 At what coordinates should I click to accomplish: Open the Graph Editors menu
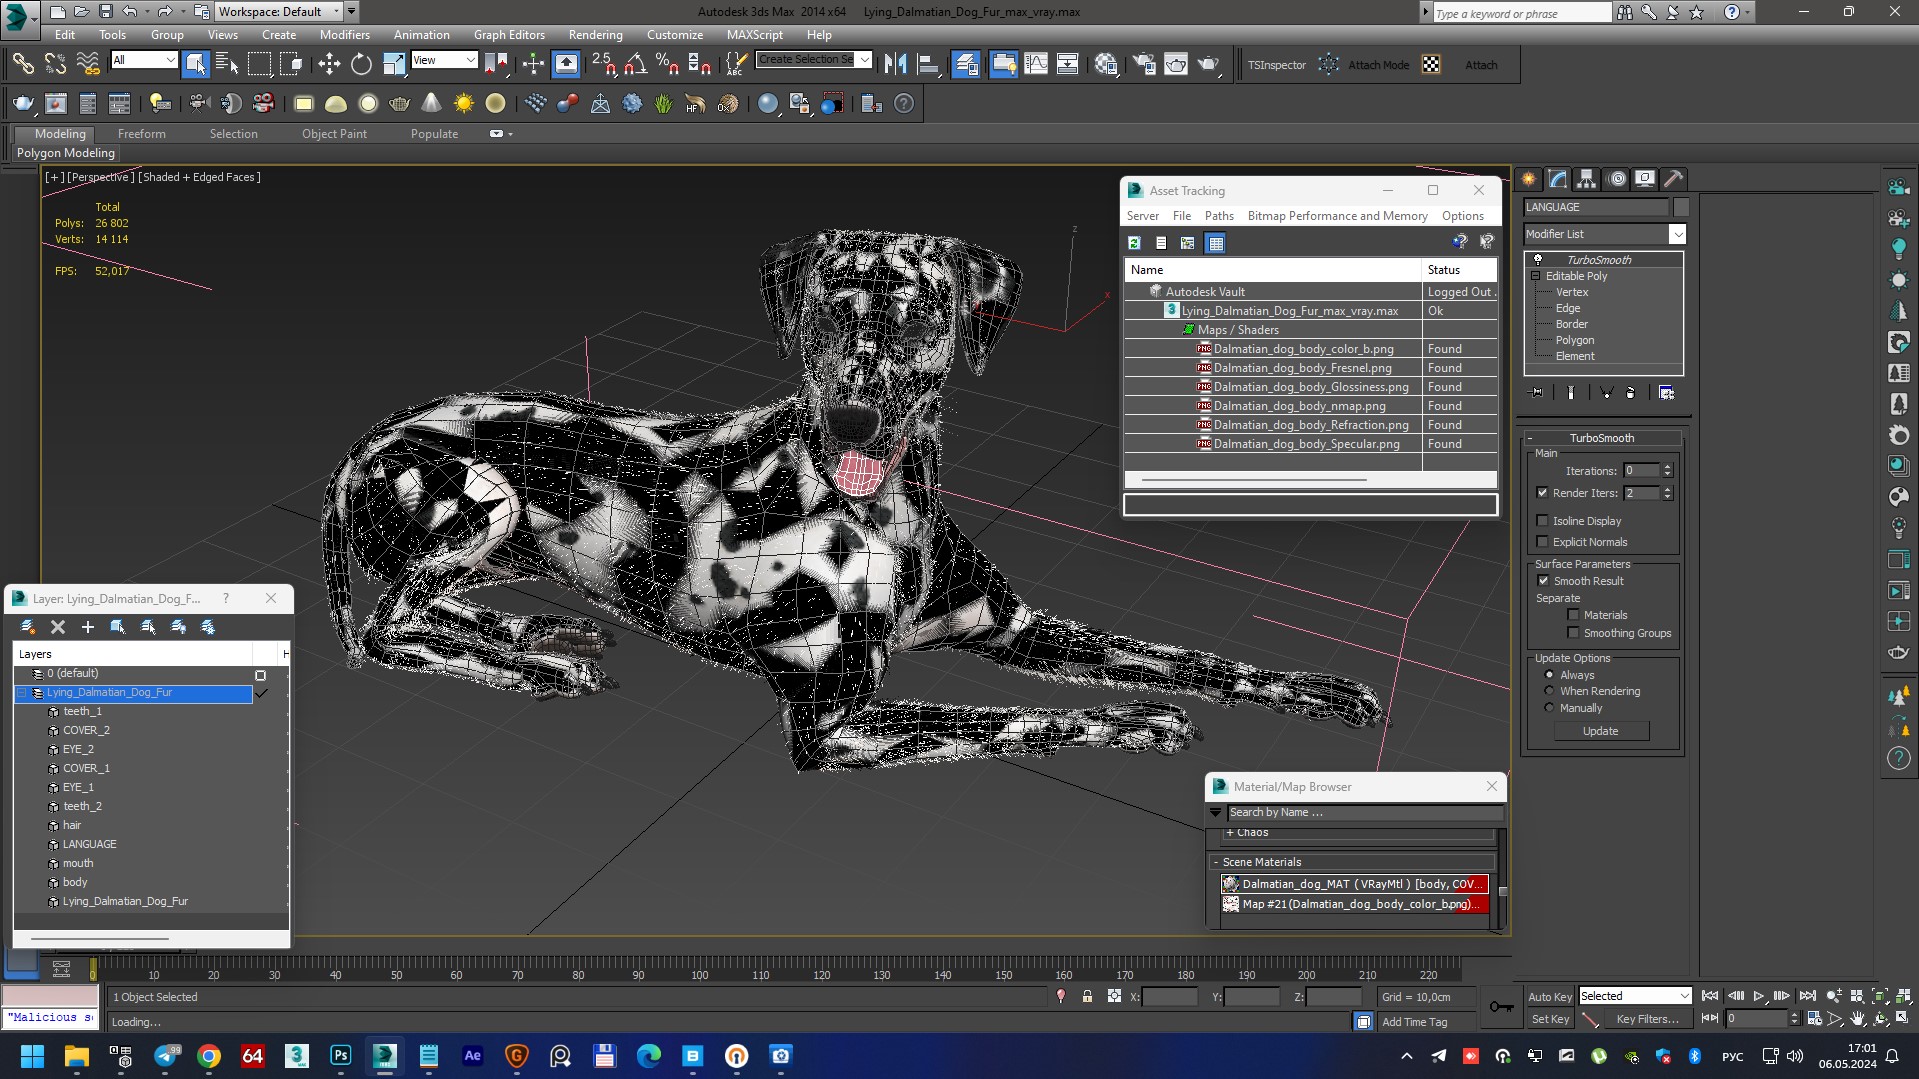(x=509, y=34)
